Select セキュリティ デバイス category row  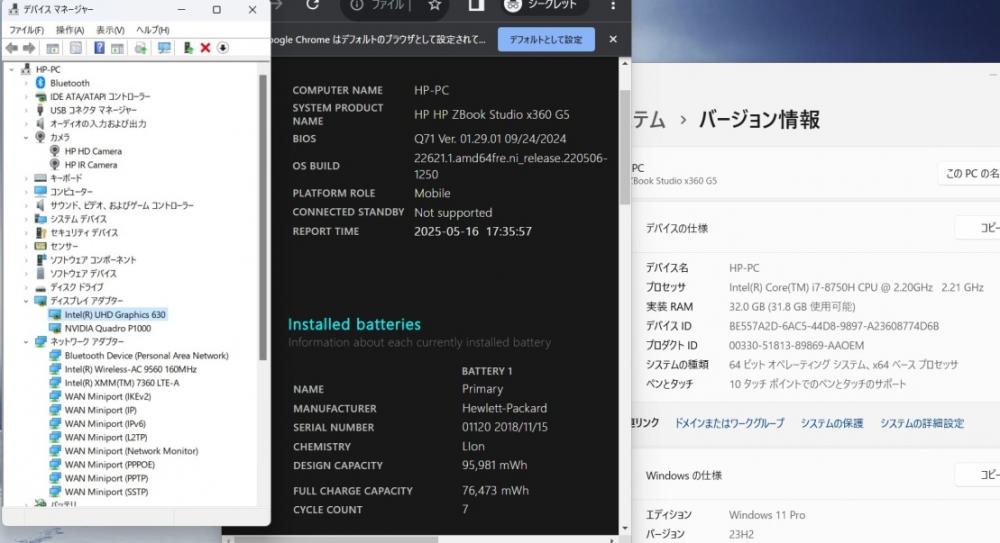coord(84,233)
